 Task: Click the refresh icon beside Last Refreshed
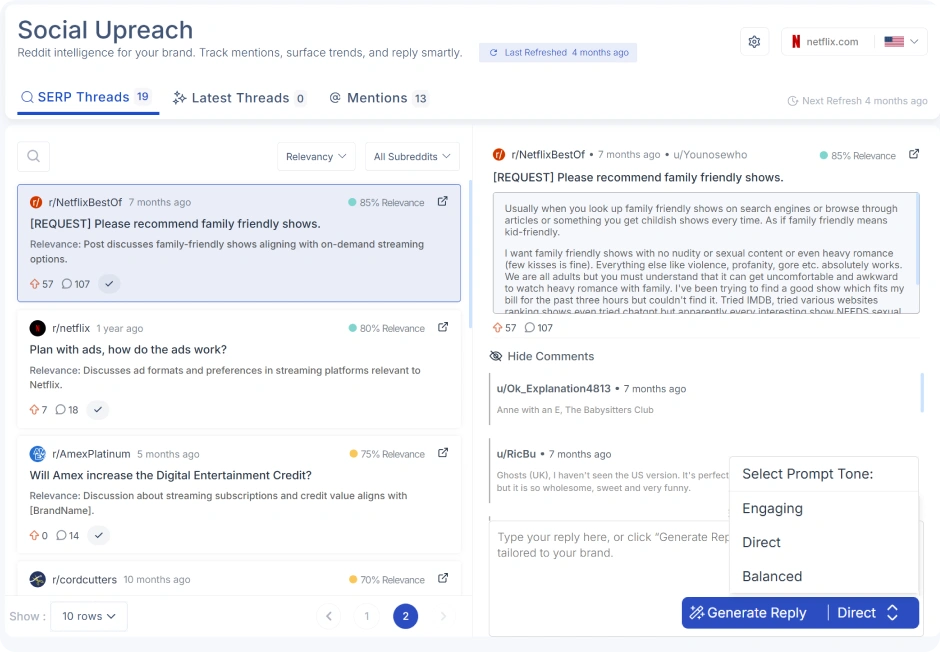(x=493, y=53)
